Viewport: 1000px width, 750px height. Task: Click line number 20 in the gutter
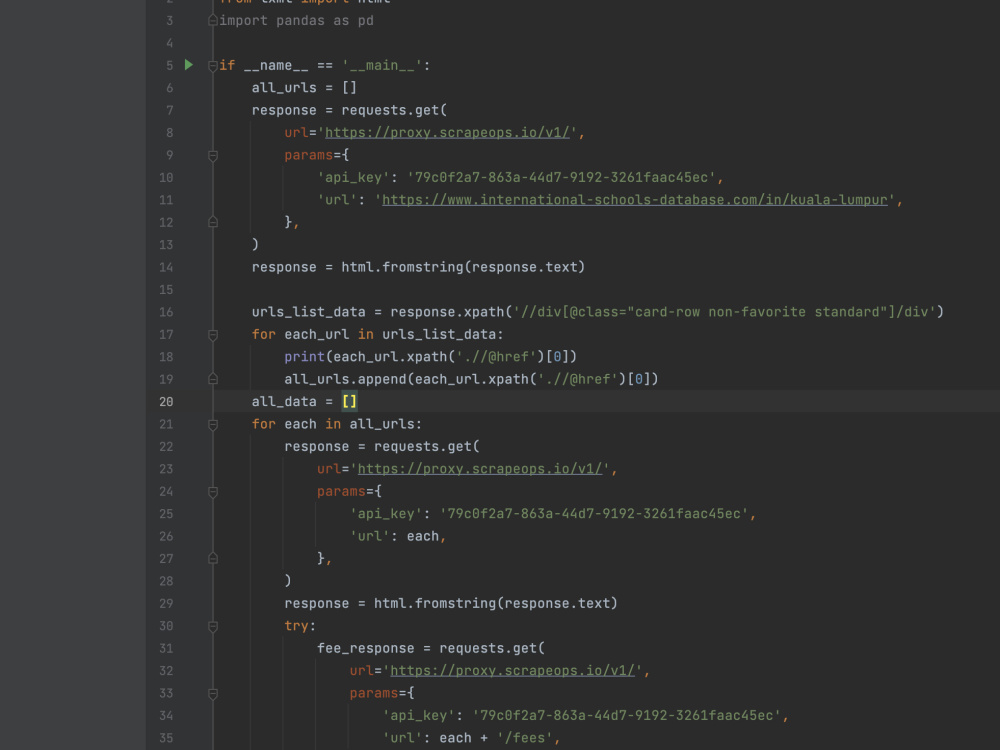pos(166,402)
